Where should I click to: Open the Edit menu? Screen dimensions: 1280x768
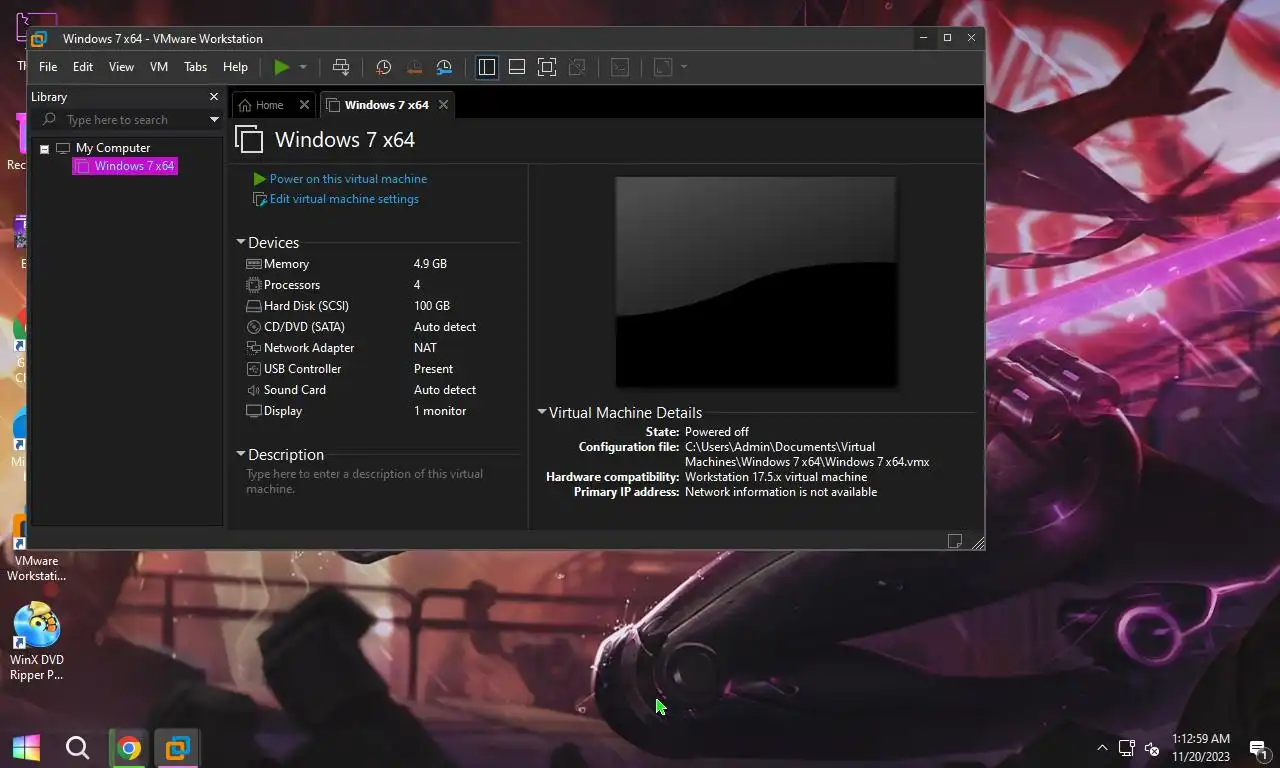point(83,67)
